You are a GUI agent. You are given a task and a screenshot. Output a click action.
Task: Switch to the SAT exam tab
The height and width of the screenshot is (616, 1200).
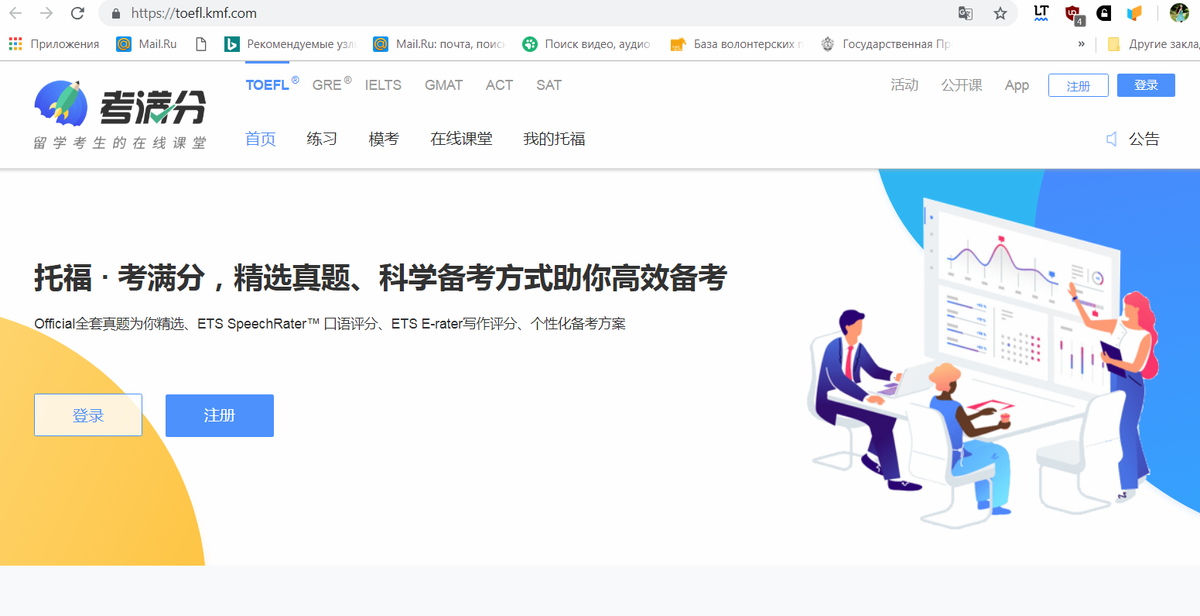(549, 85)
